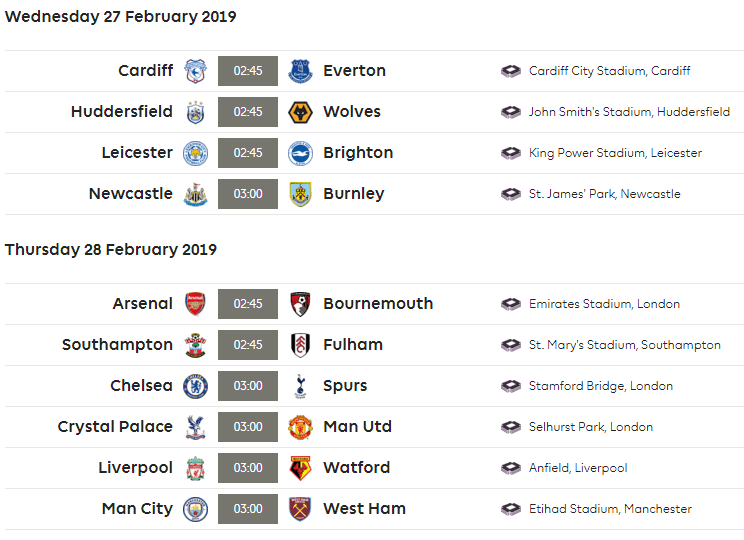The image size is (744, 540).
Task: Click the King Power Stadium, Leicester venue
Action: [x=615, y=153]
